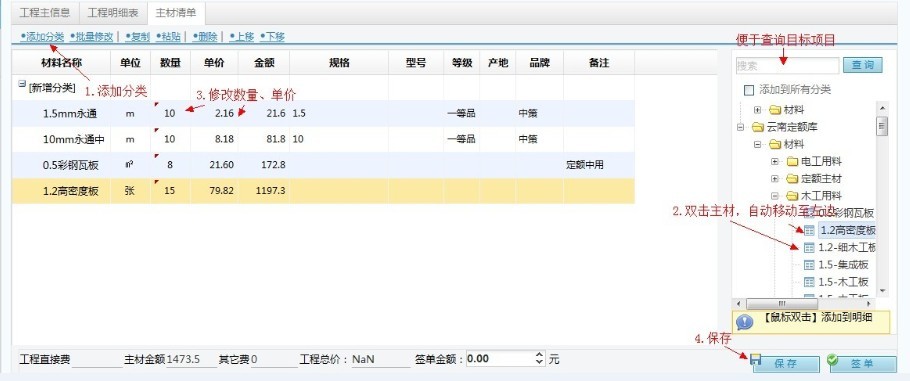Click the horizontal scrollbar right arrow
The image size is (910, 381).
coord(868,304)
